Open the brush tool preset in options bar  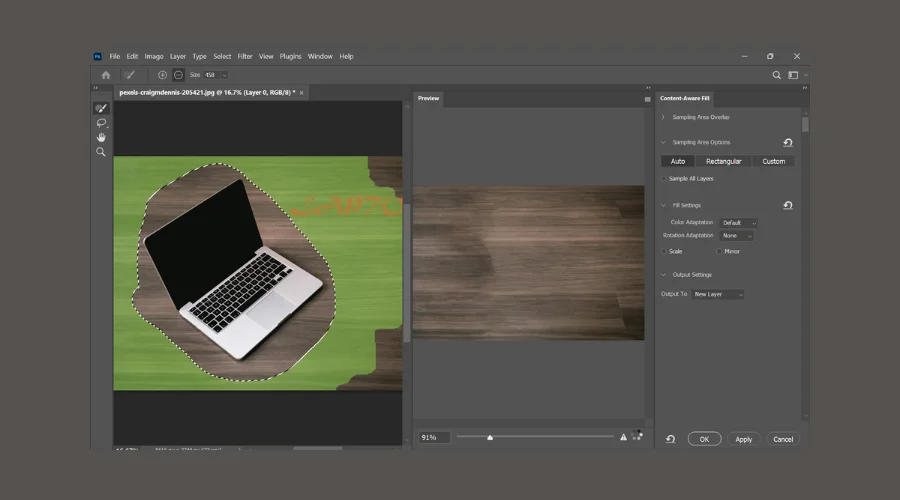tap(130, 75)
